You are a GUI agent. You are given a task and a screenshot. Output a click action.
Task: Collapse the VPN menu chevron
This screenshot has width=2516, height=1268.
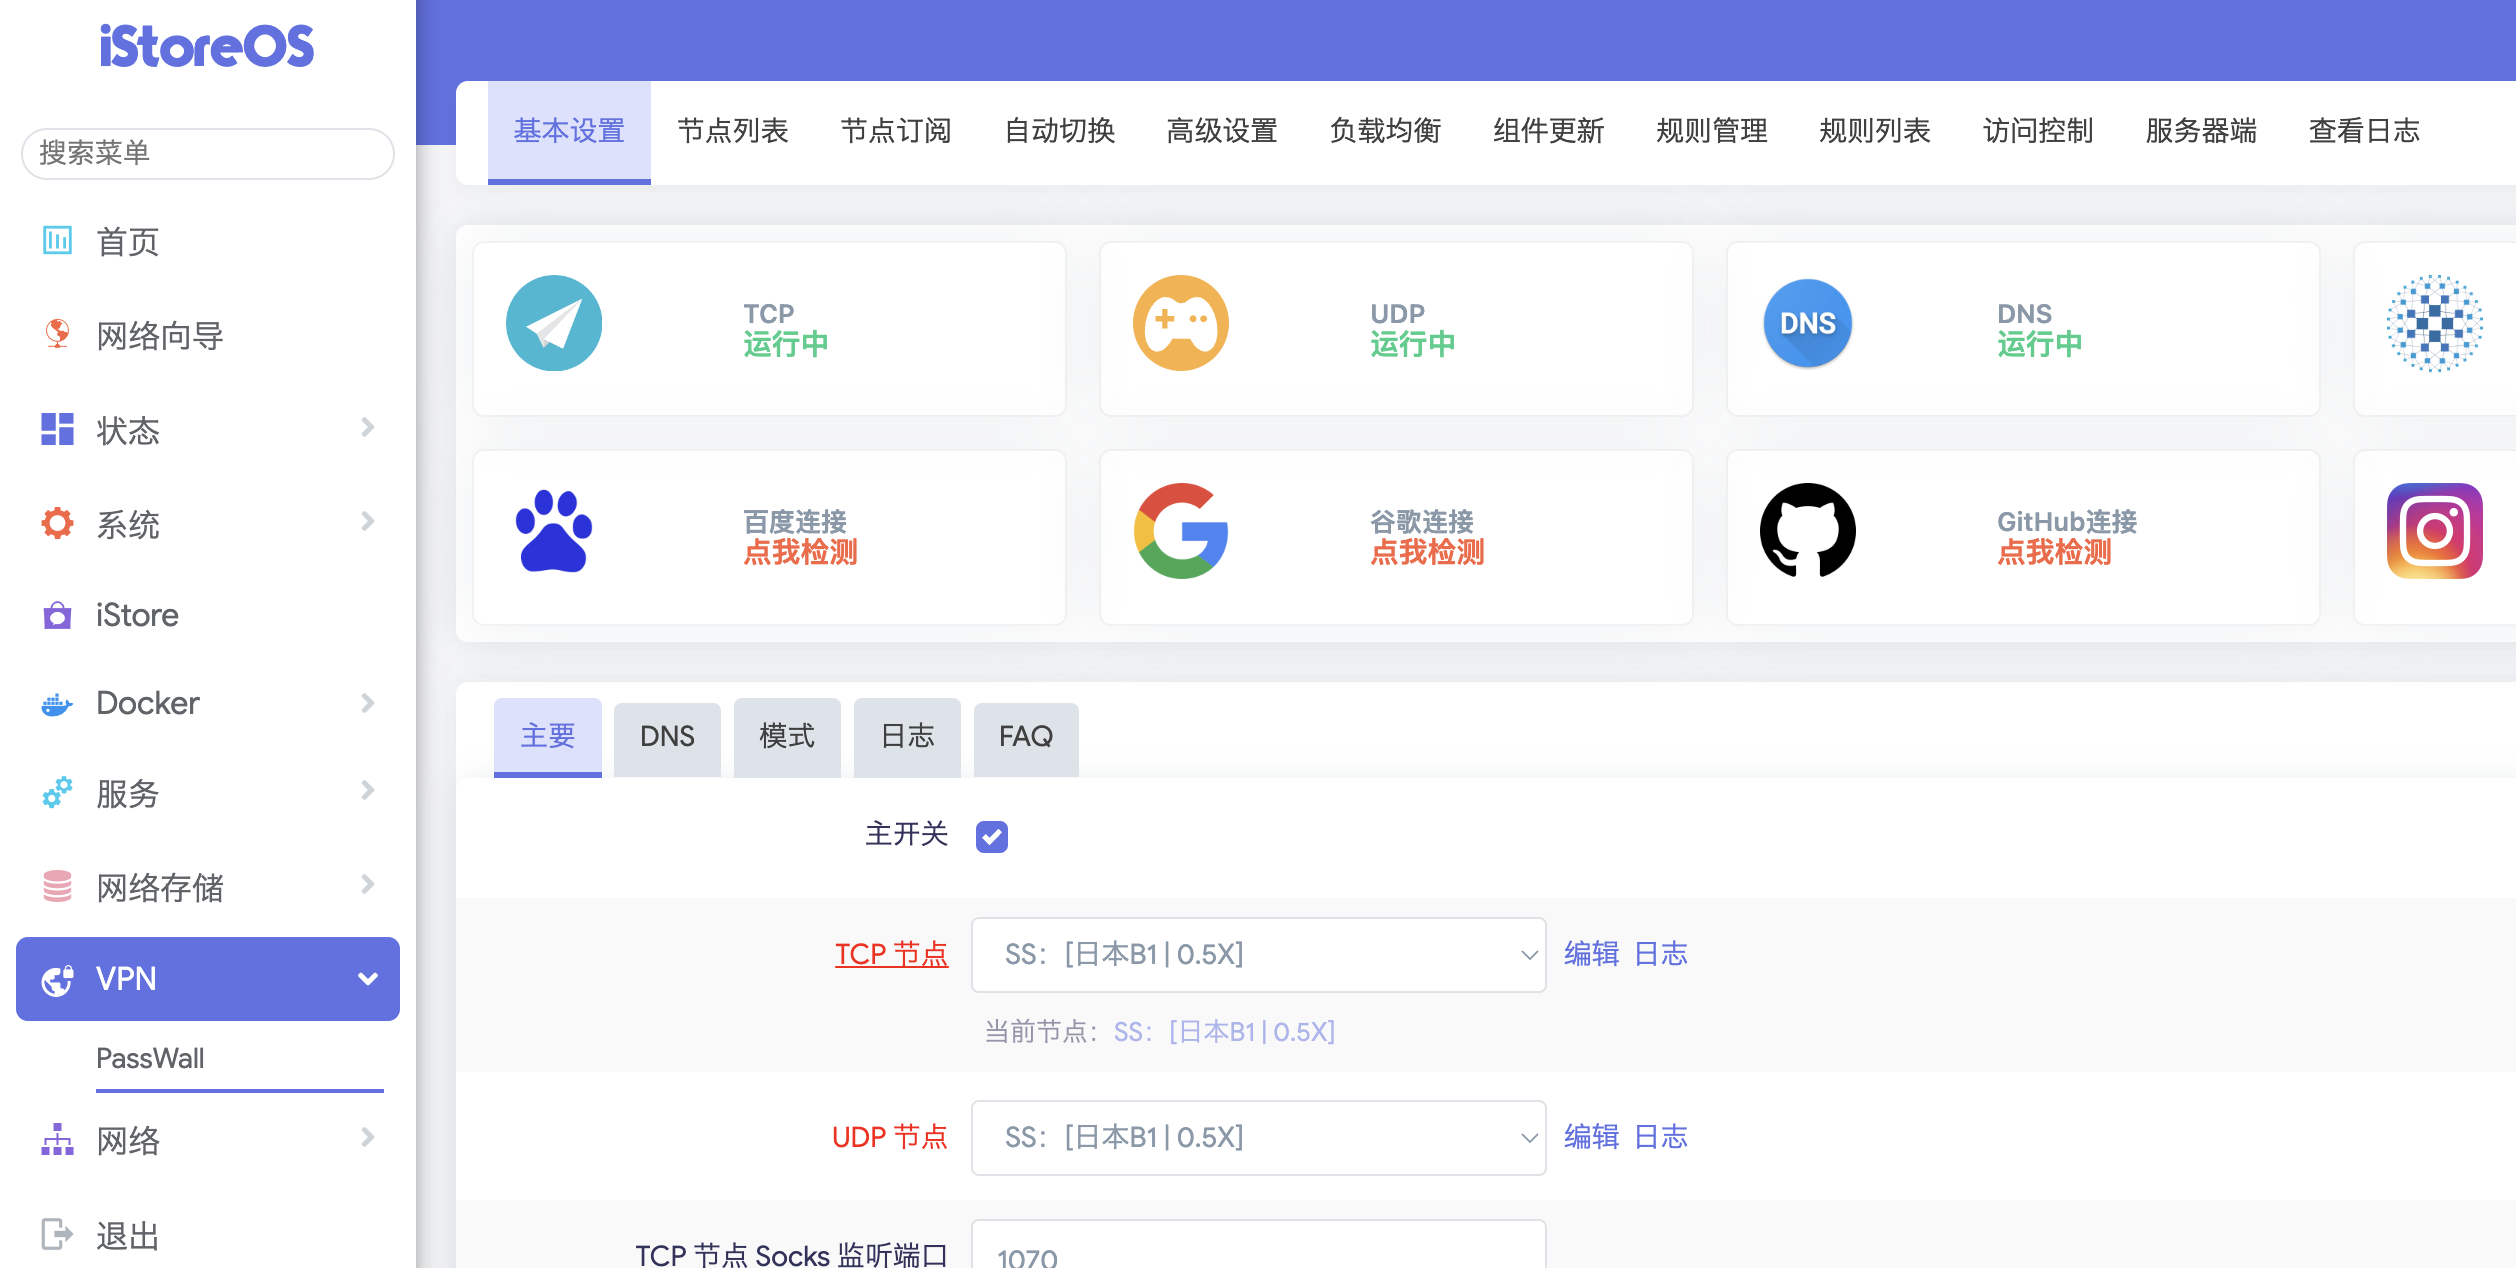click(x=368, y=979)
